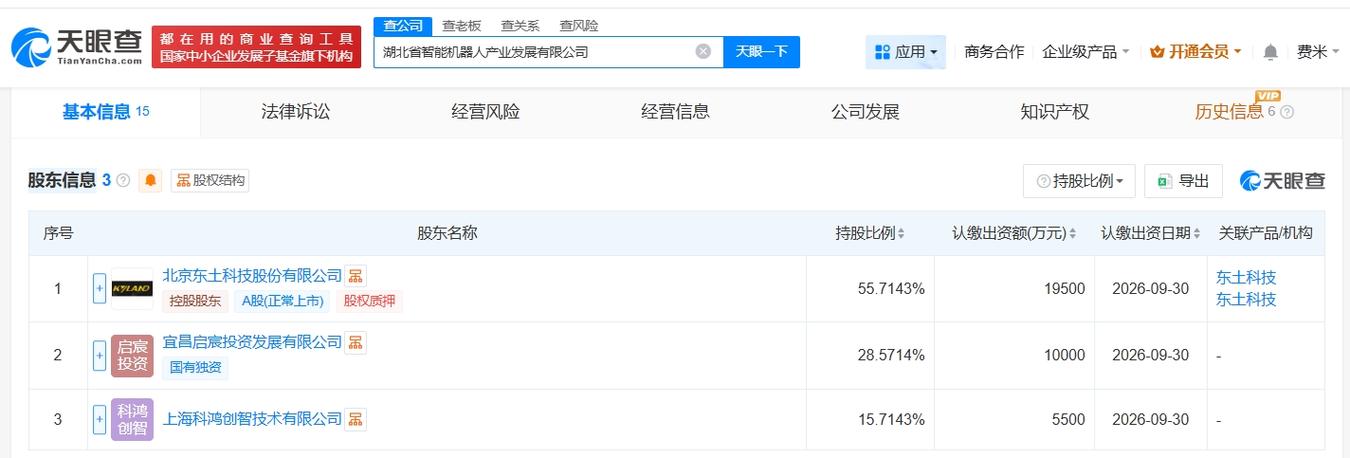
Task: Open 上海科鸿创智技术有限公司 shareholder link
Action: point(252,418)
